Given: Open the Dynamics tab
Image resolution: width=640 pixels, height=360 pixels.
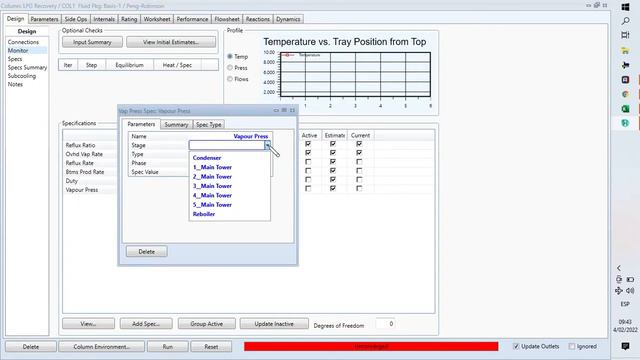Looking at the screenshot, I should (x=288, y=19).
